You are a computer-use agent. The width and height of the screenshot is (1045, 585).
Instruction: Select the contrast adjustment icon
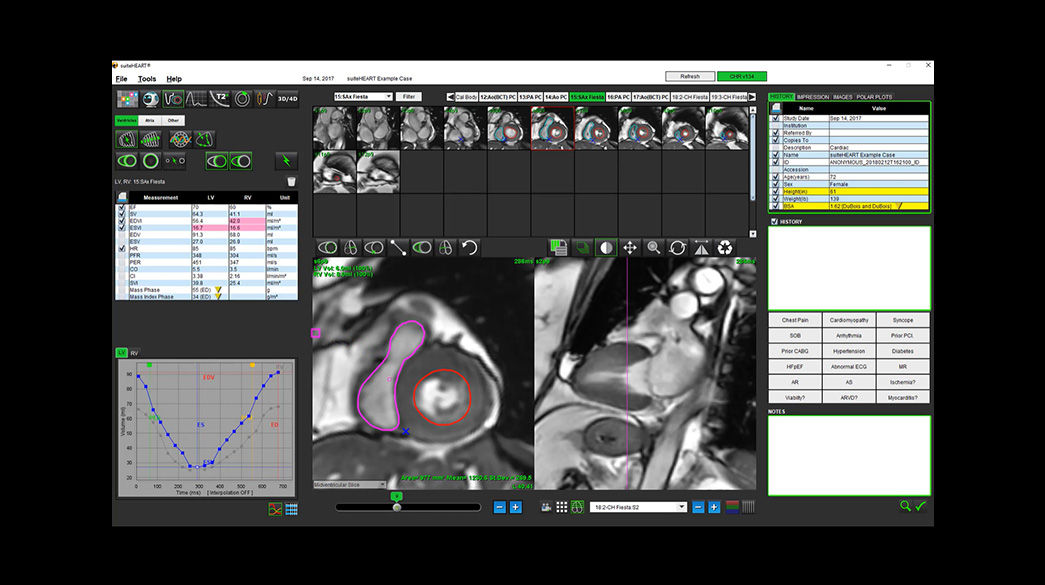tap(606, 247)
